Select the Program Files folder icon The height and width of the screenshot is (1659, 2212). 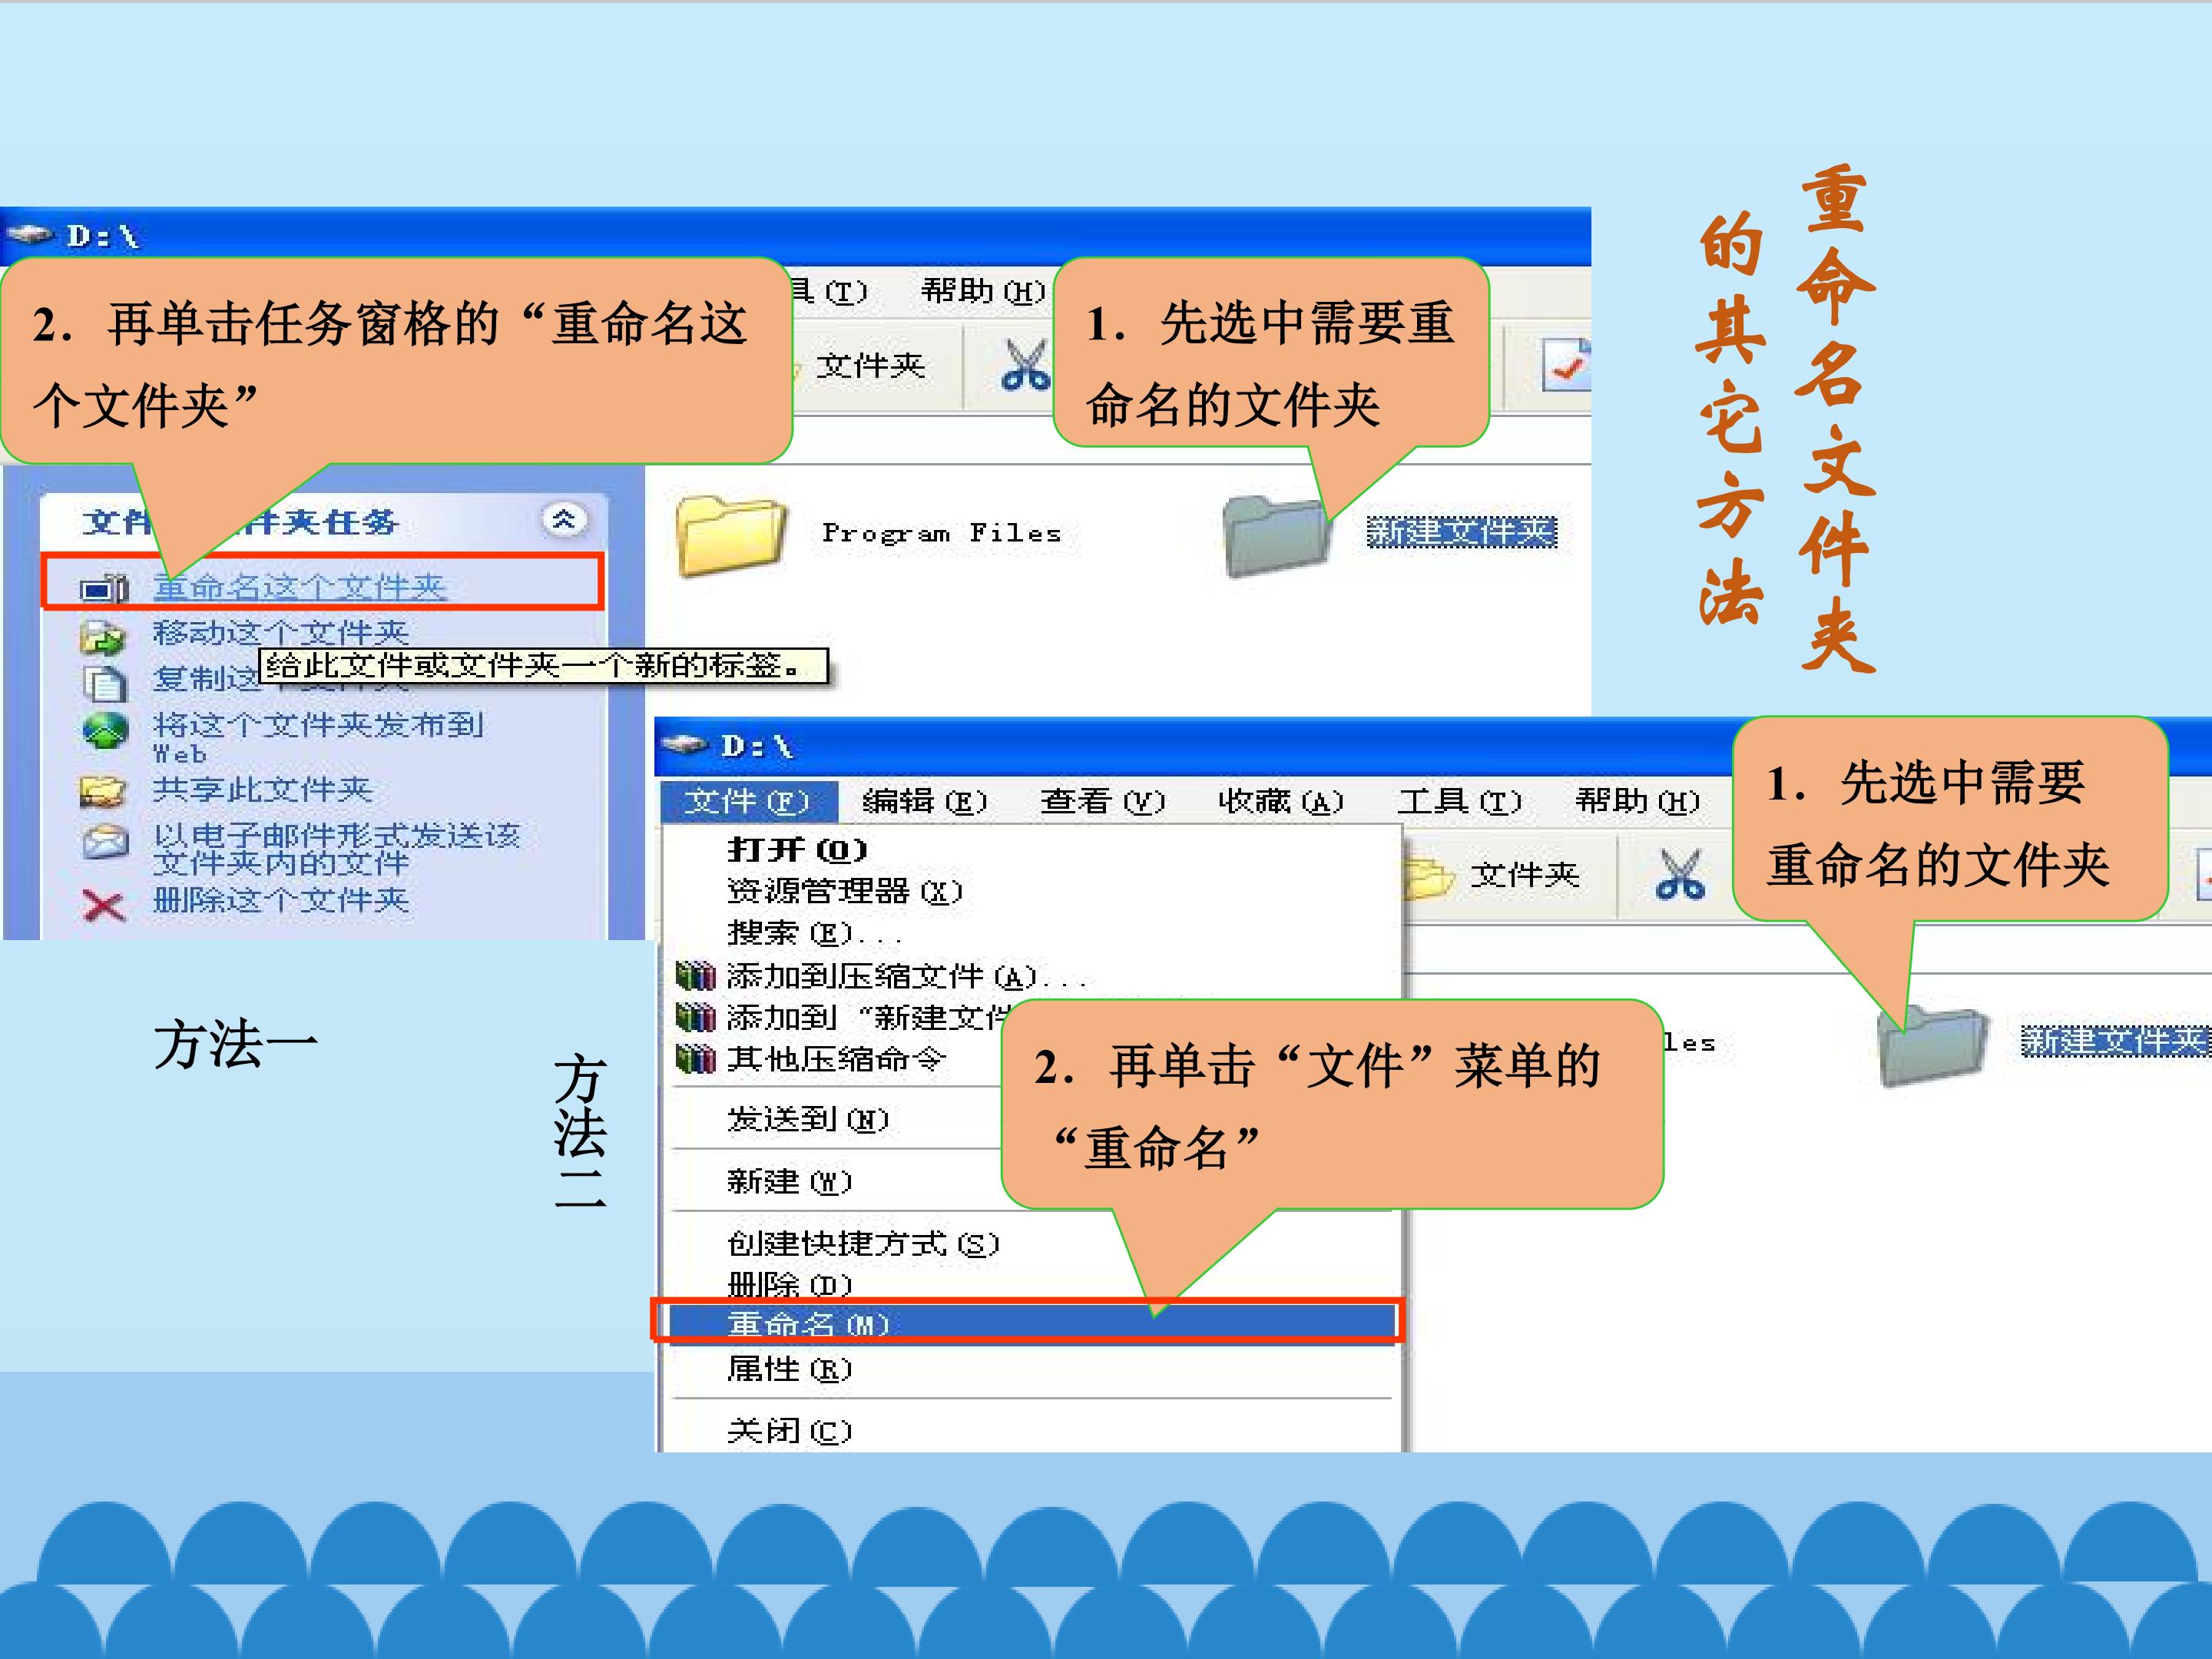(731, 535)
